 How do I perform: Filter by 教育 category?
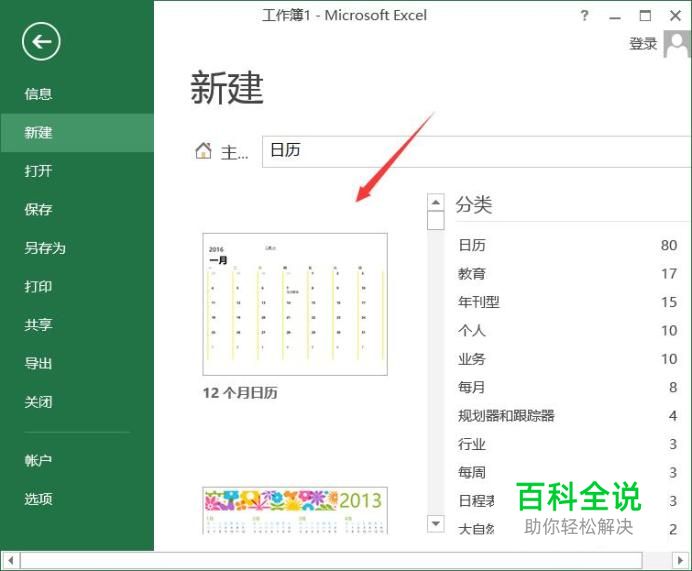click(568, 274)
